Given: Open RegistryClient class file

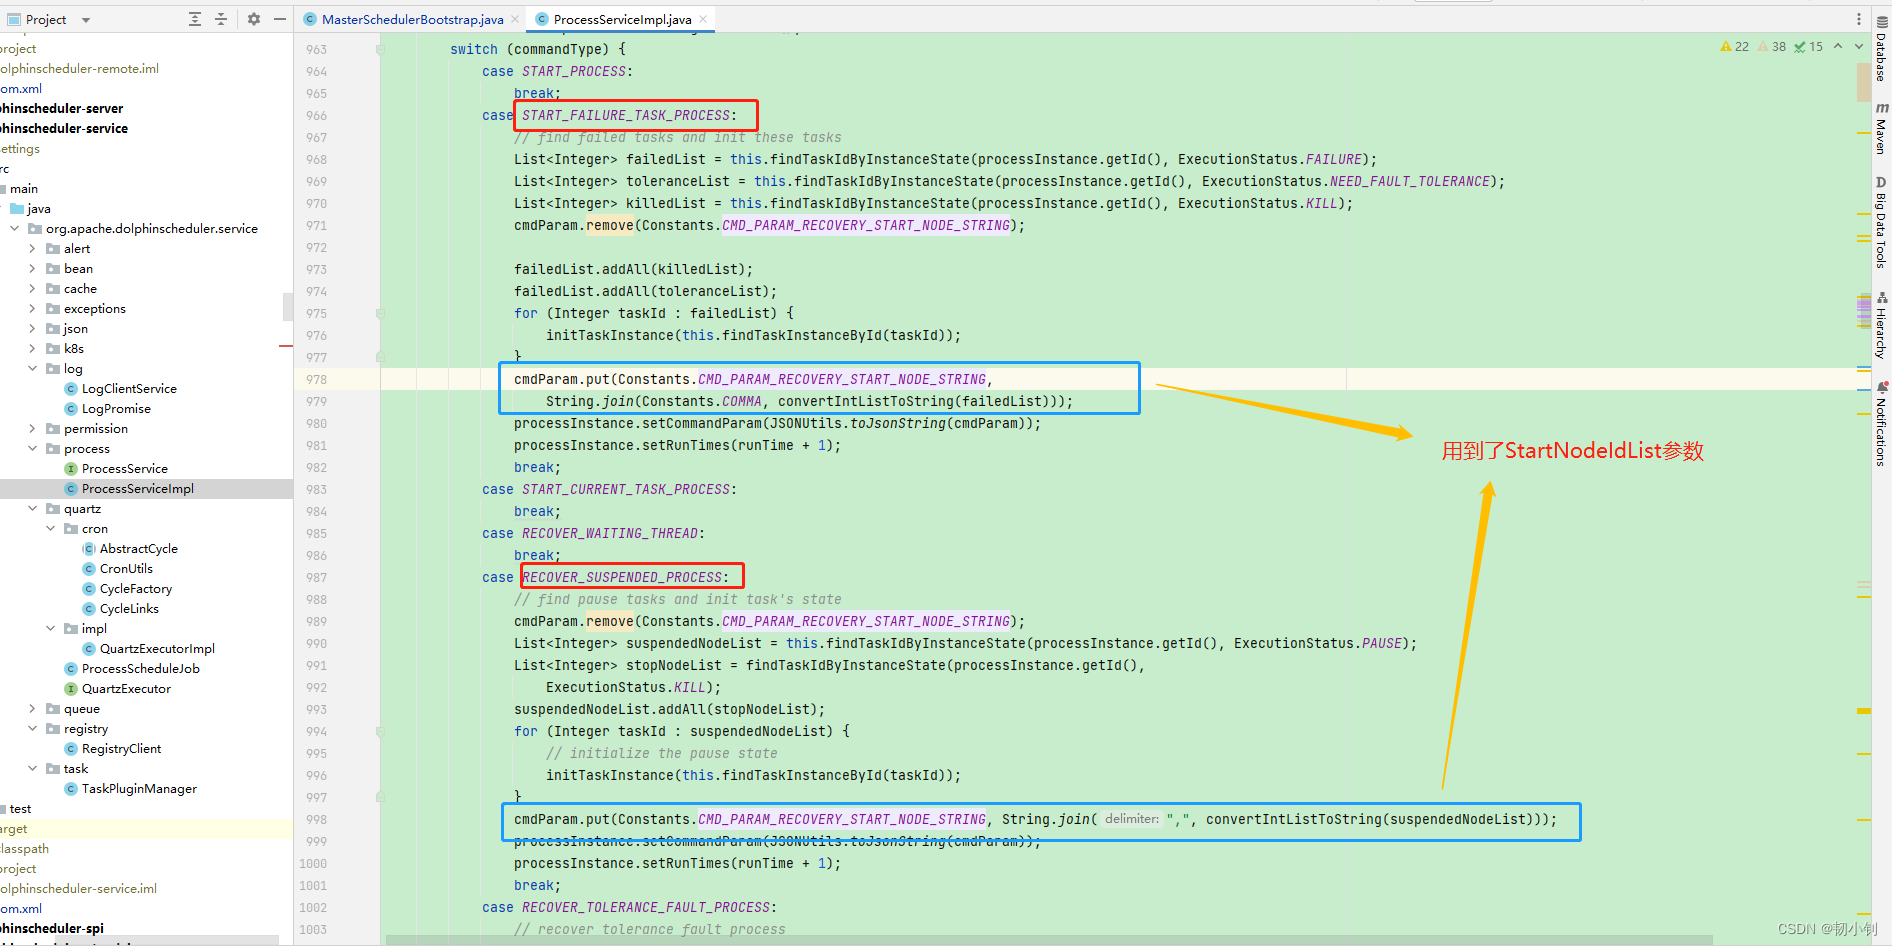Looking at the screenshot, I should click(x=121, y=749).
